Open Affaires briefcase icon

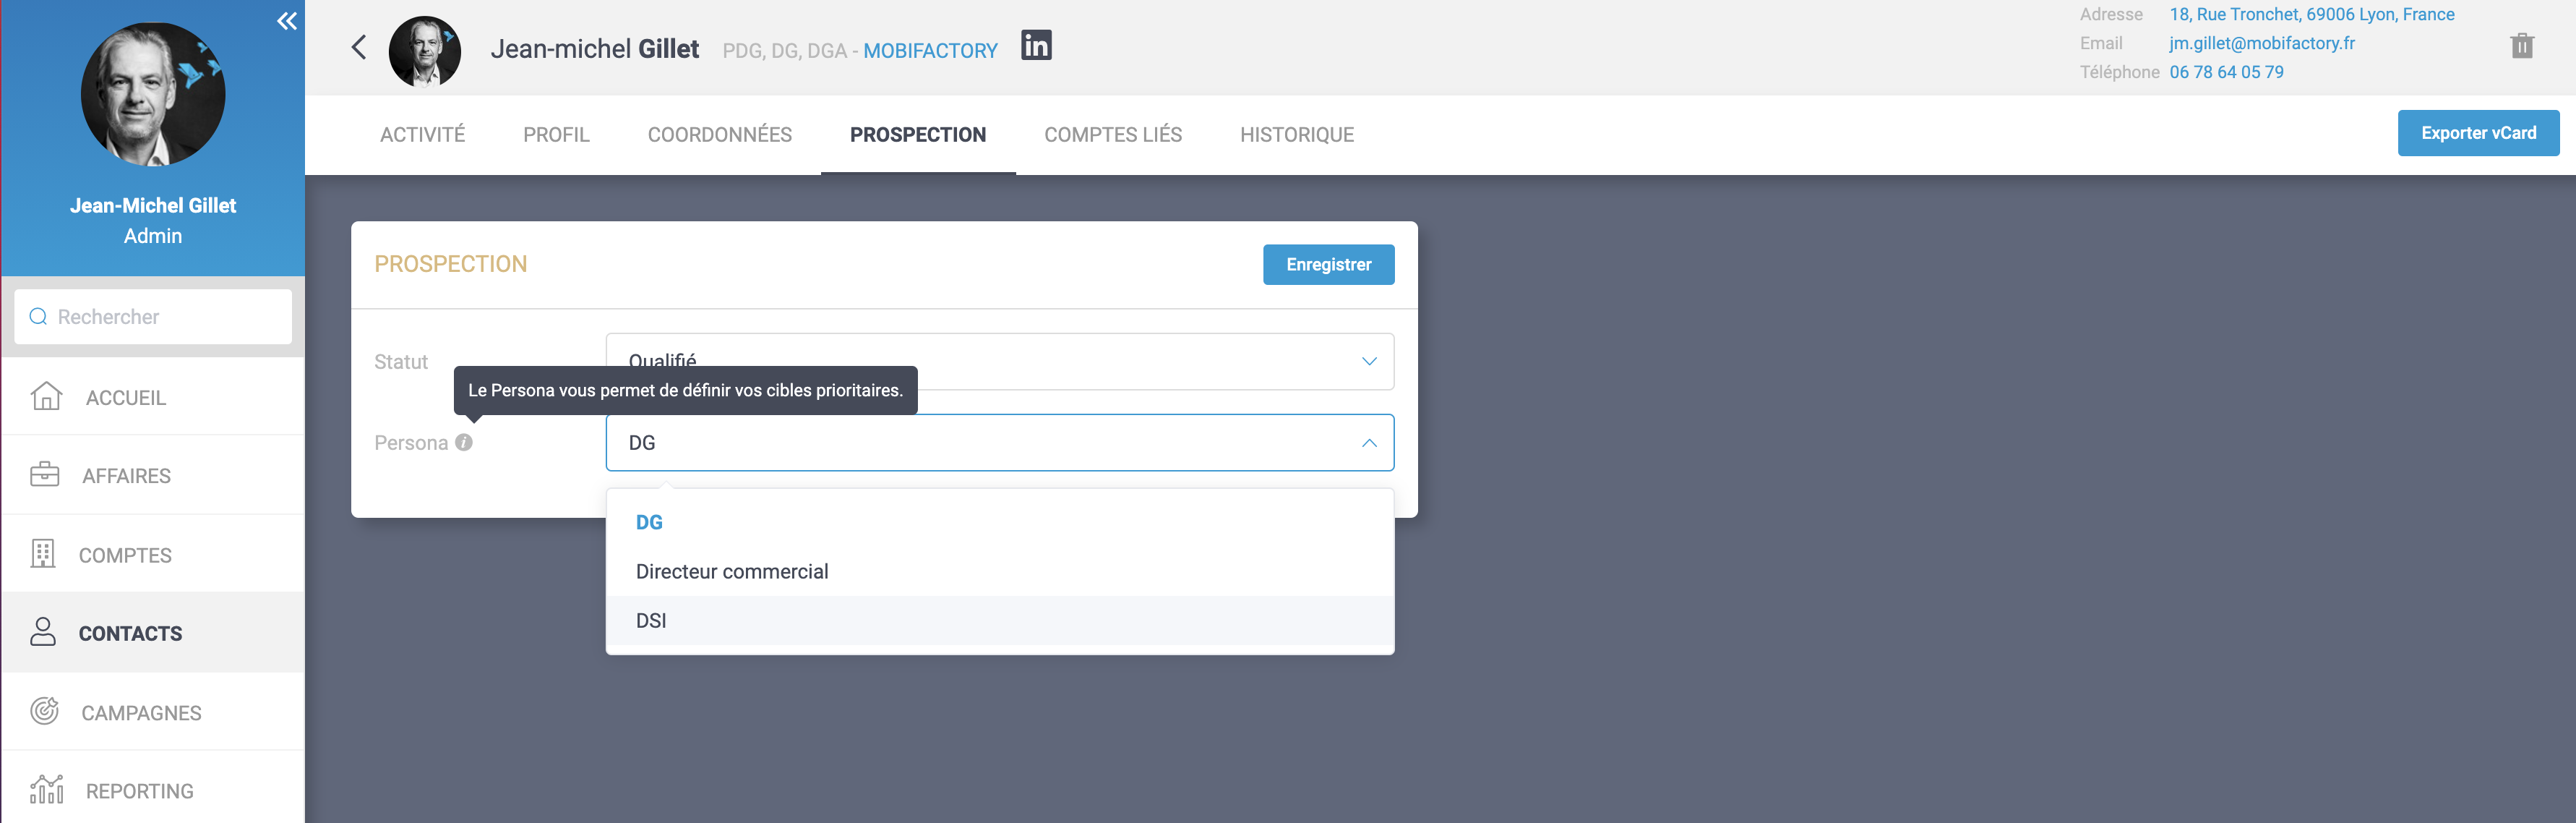[45, 475]
